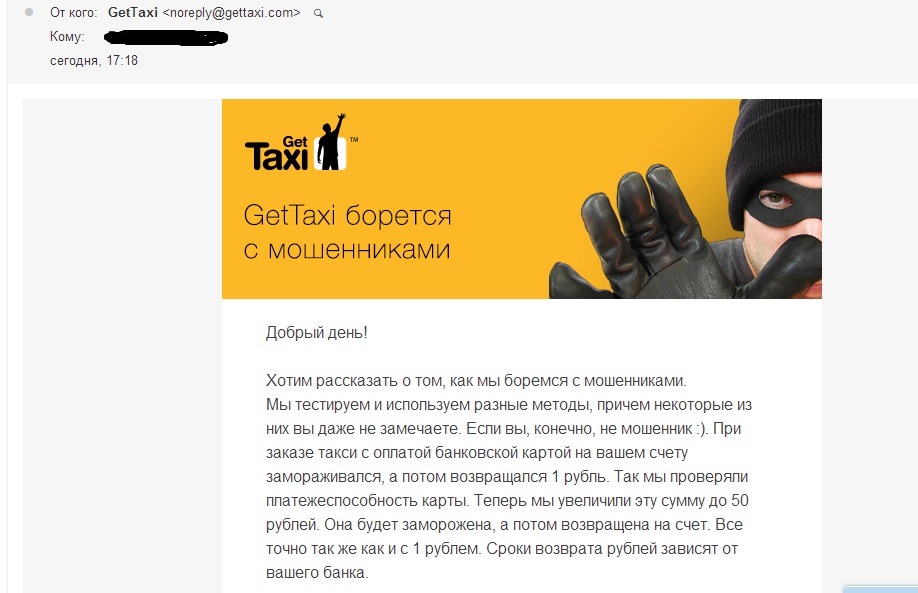
Task: Toggle the gray read-status dot
Action: point(29,12)
